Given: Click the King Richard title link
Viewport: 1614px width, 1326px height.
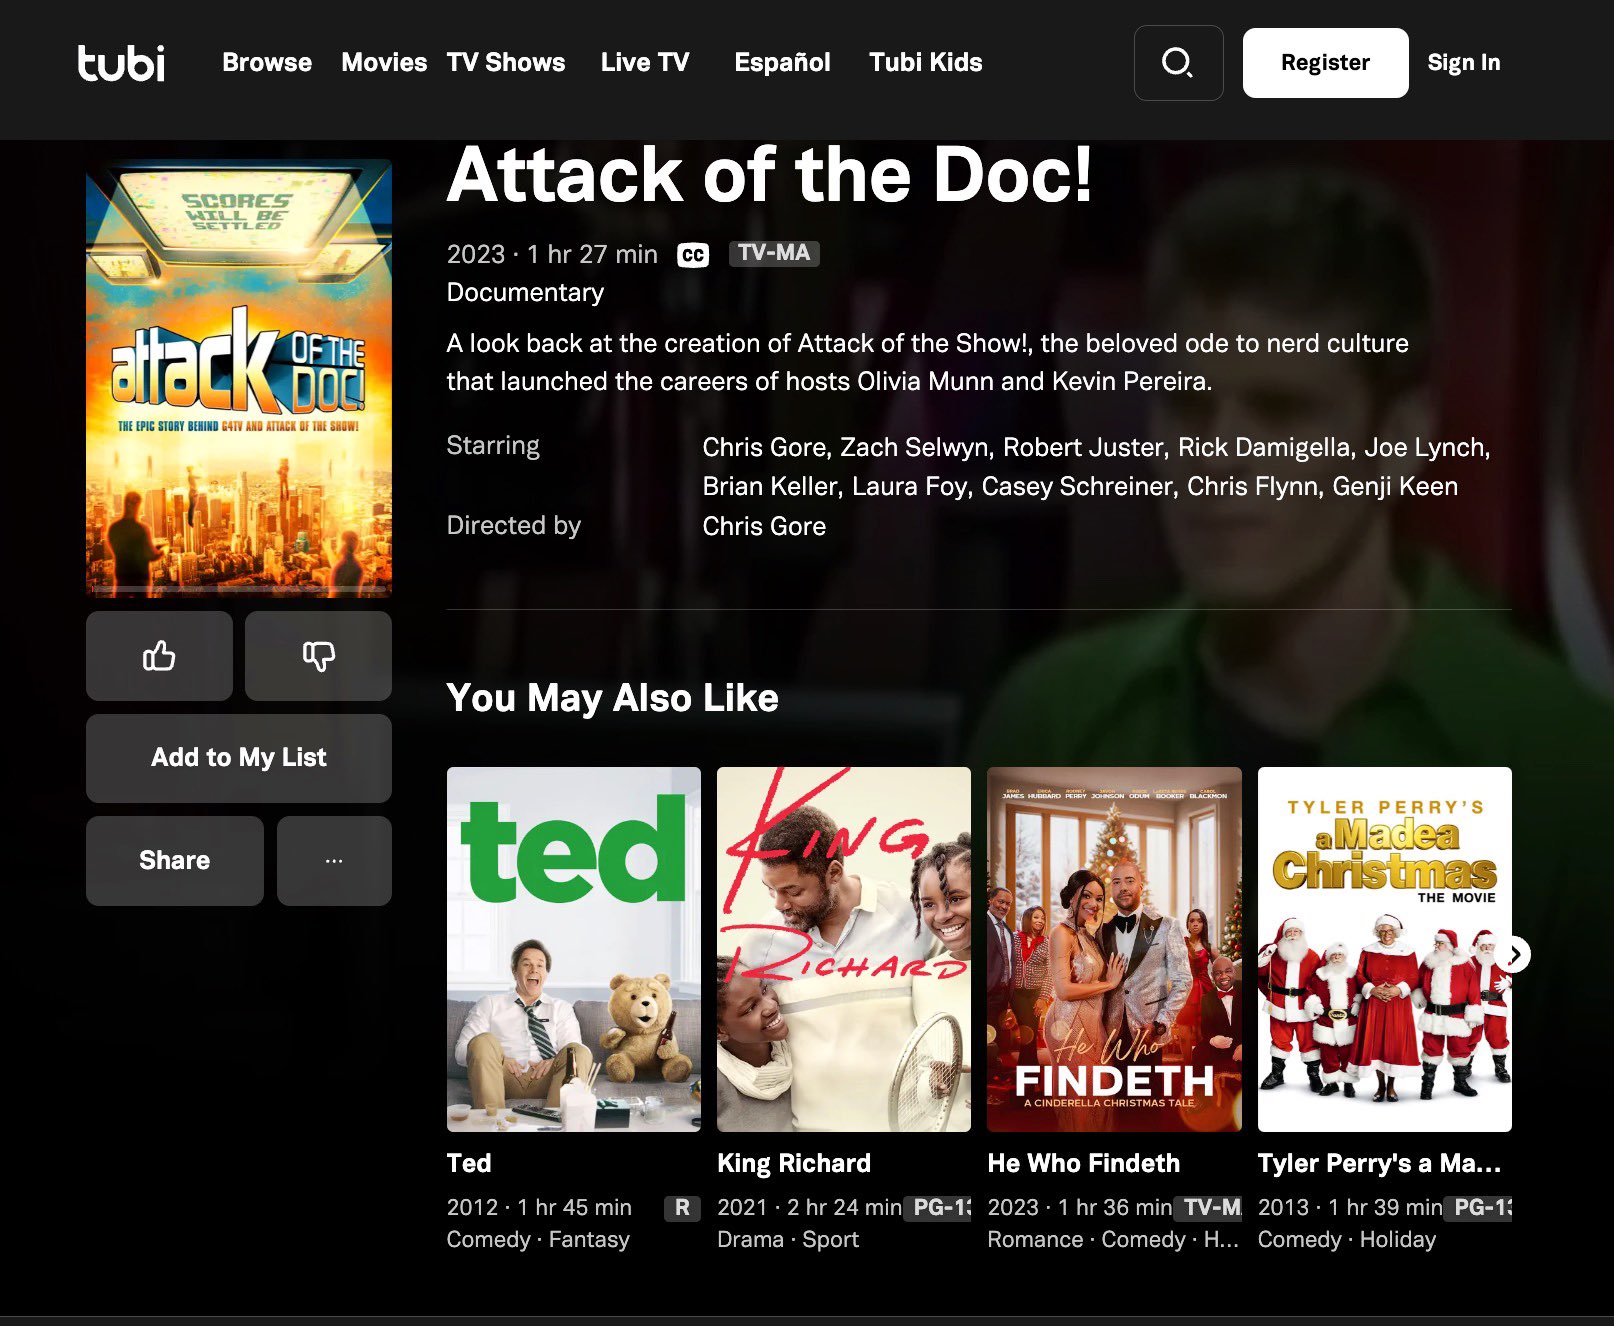Looking at the screenshot, I should (x=794, y=1163).
